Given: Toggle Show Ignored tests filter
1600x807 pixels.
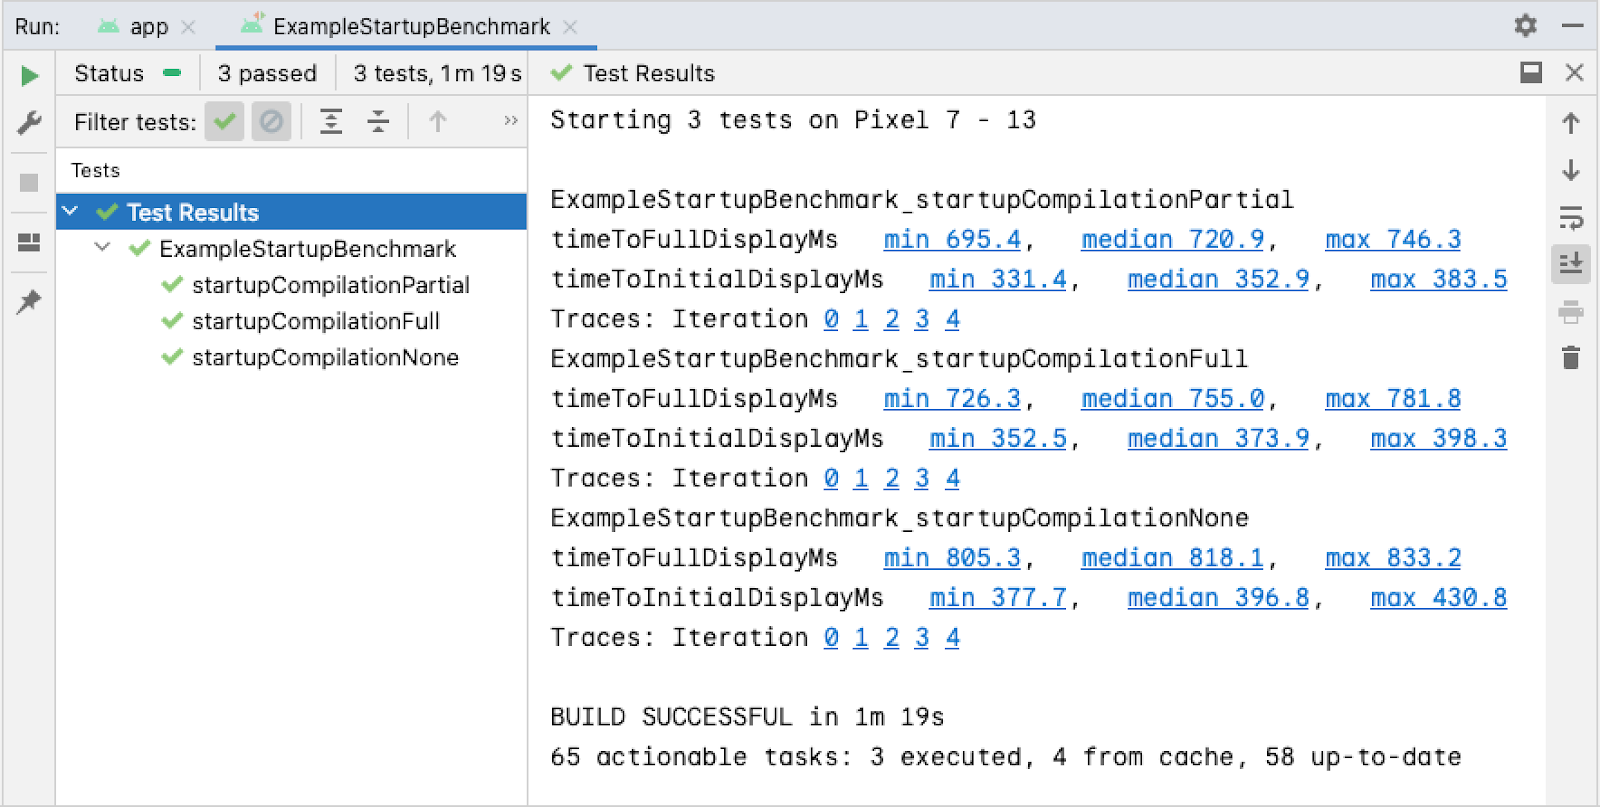Looking at the screenshot, I should (271, 122).
